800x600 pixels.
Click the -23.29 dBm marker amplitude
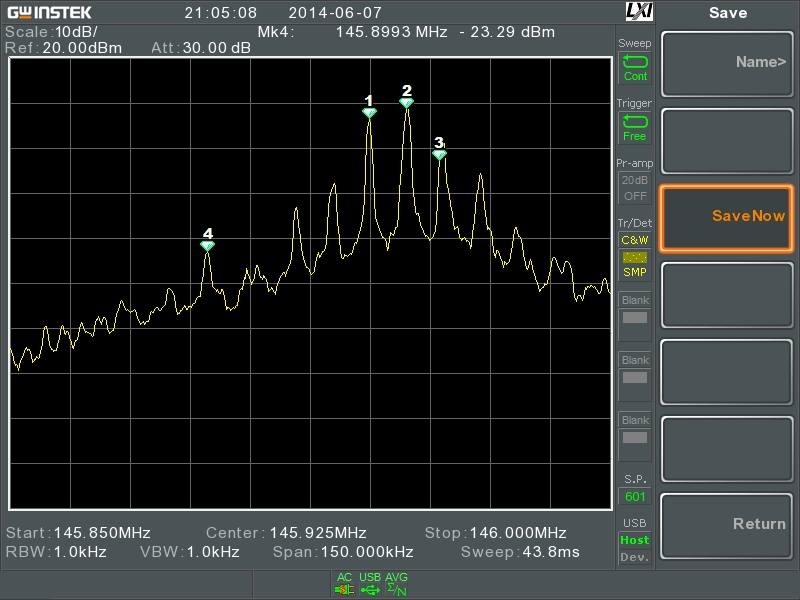point(507,32)
